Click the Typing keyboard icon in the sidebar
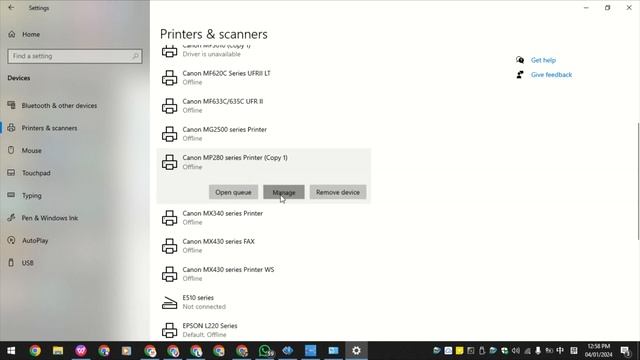This screenshot has width=640, height=360. point(11,195)
